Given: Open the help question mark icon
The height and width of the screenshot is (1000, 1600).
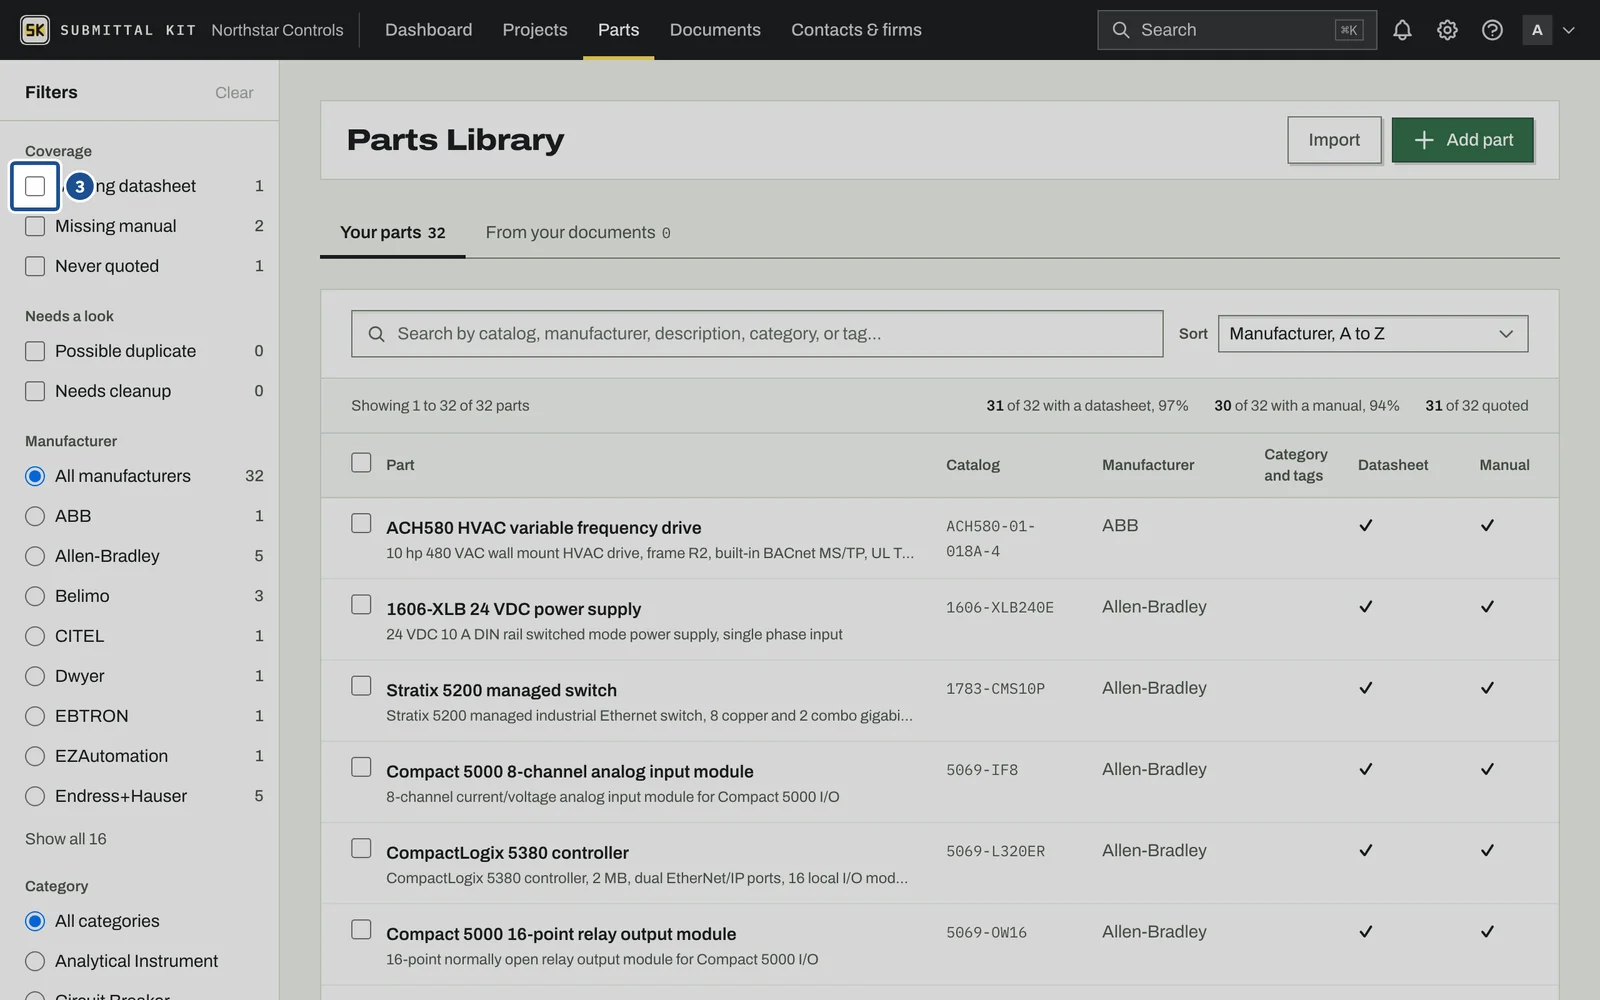Looking at the screenshot, I should (x=1492, y=30).
